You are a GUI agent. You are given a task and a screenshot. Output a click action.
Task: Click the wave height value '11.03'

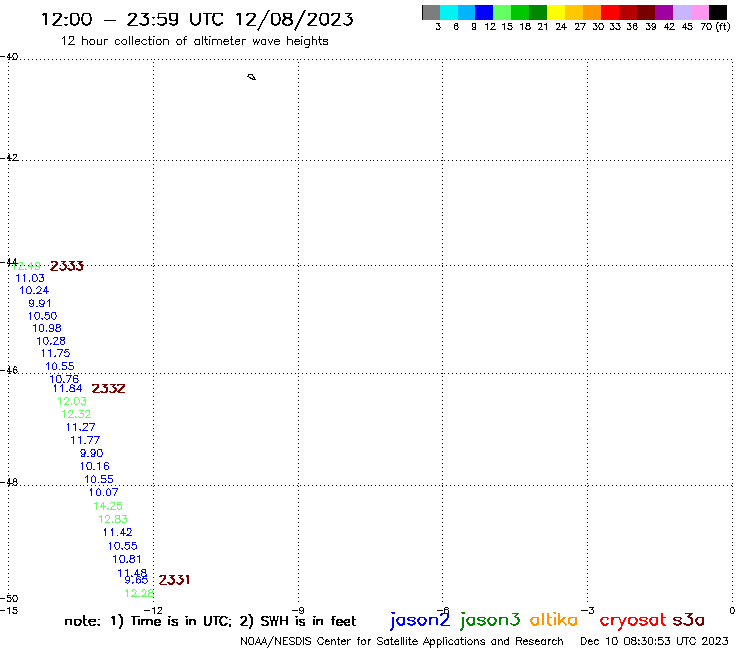click(x=30, y=279)
